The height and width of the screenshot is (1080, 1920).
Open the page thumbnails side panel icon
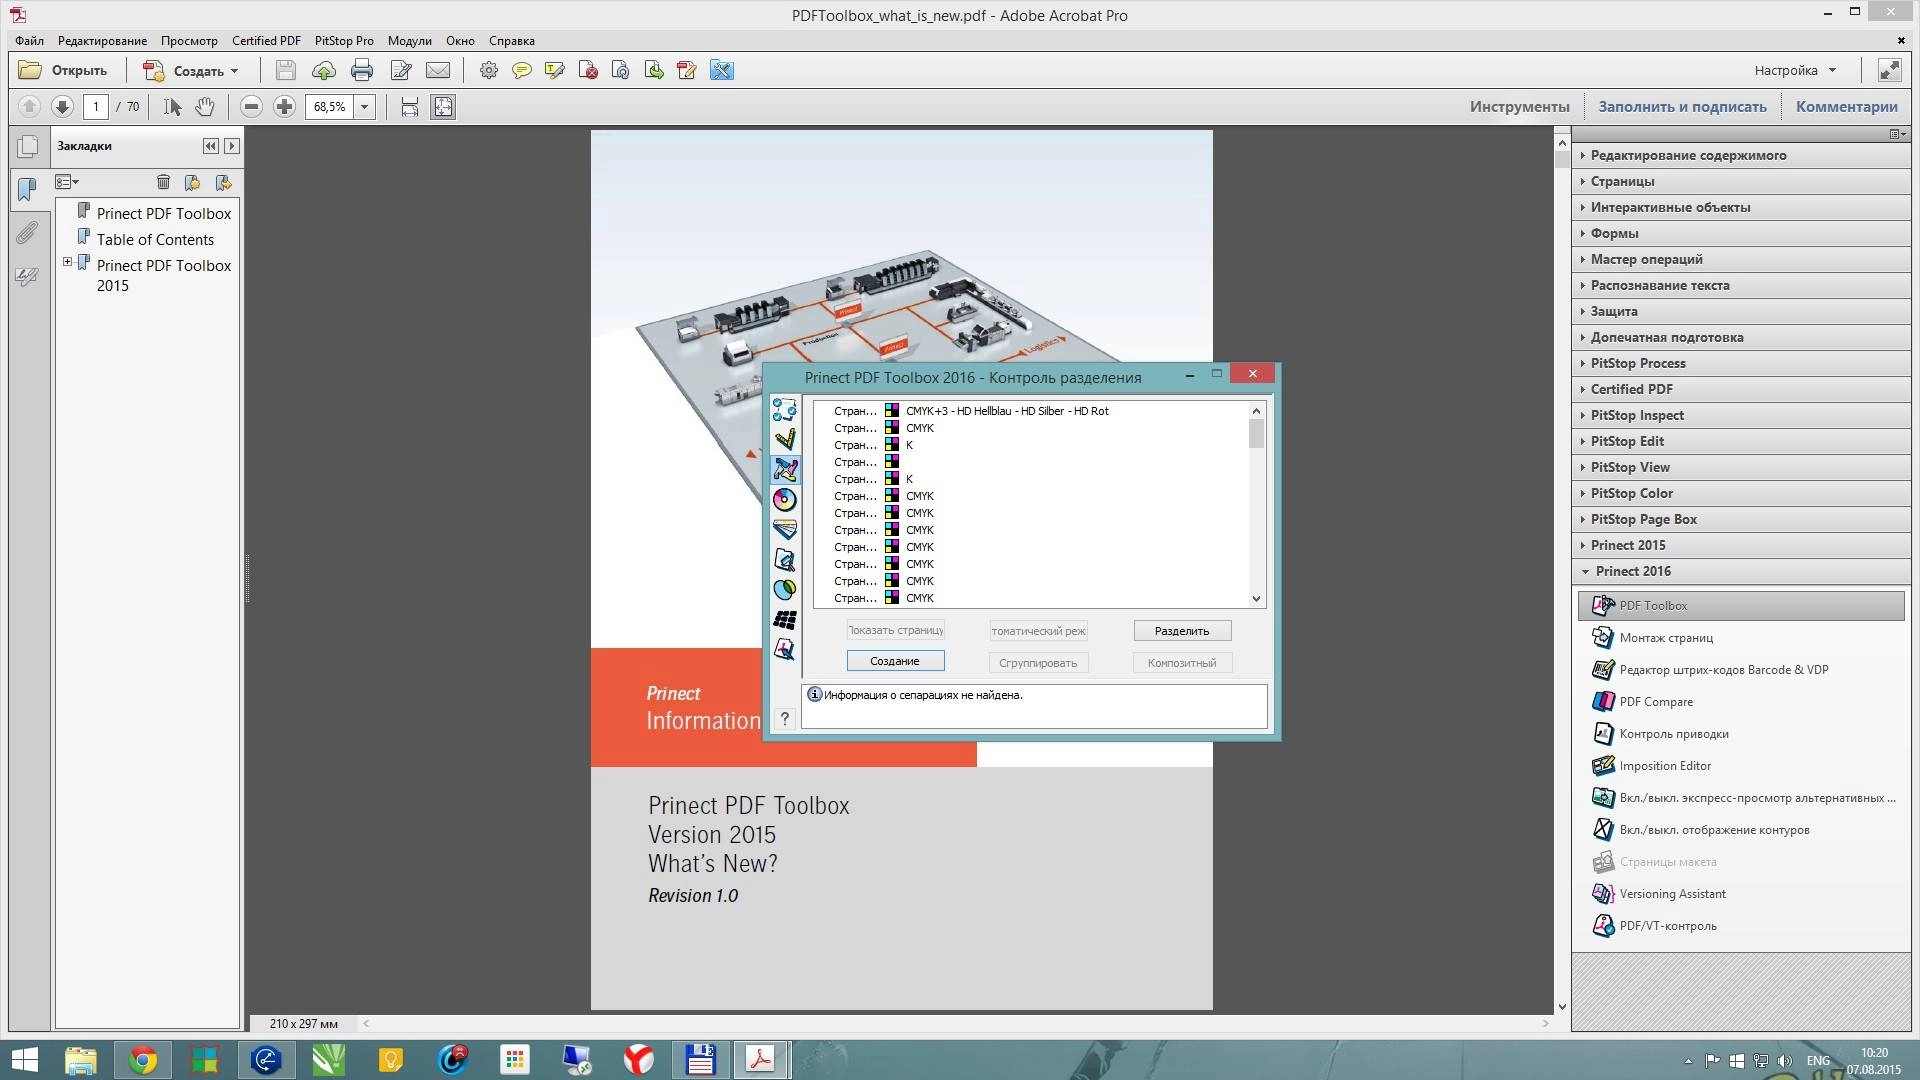[x=28, y=147]
